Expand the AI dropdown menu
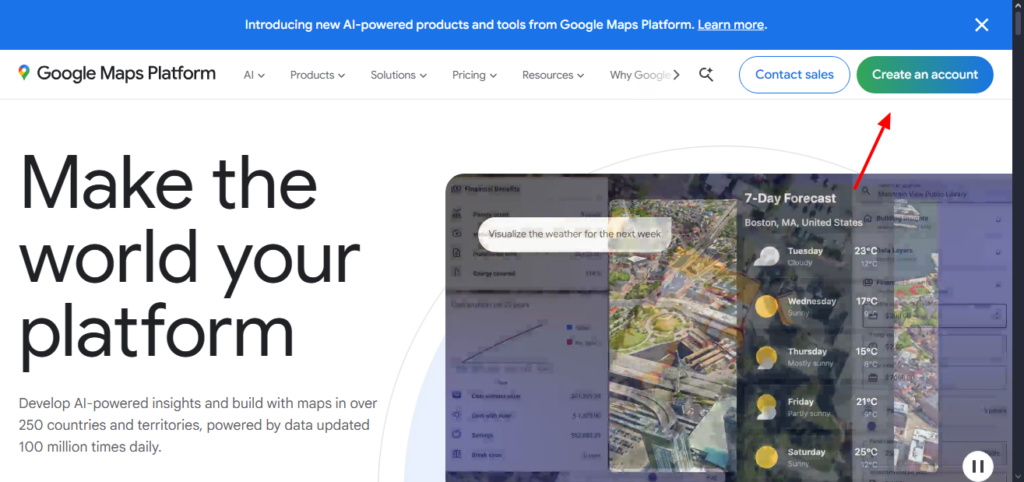The width and height of the screenshot is (1024, 482). tap(254, 75)
